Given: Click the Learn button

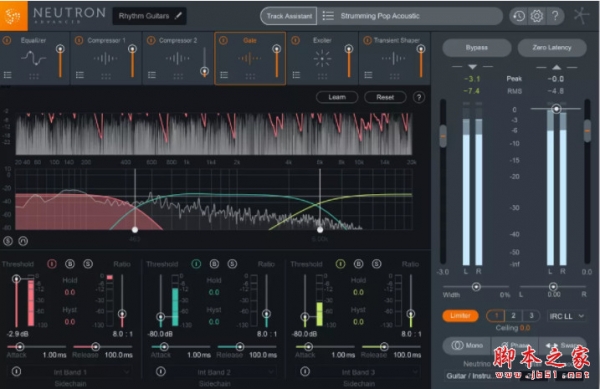Looking at the screenshot, I should point(337,98).
